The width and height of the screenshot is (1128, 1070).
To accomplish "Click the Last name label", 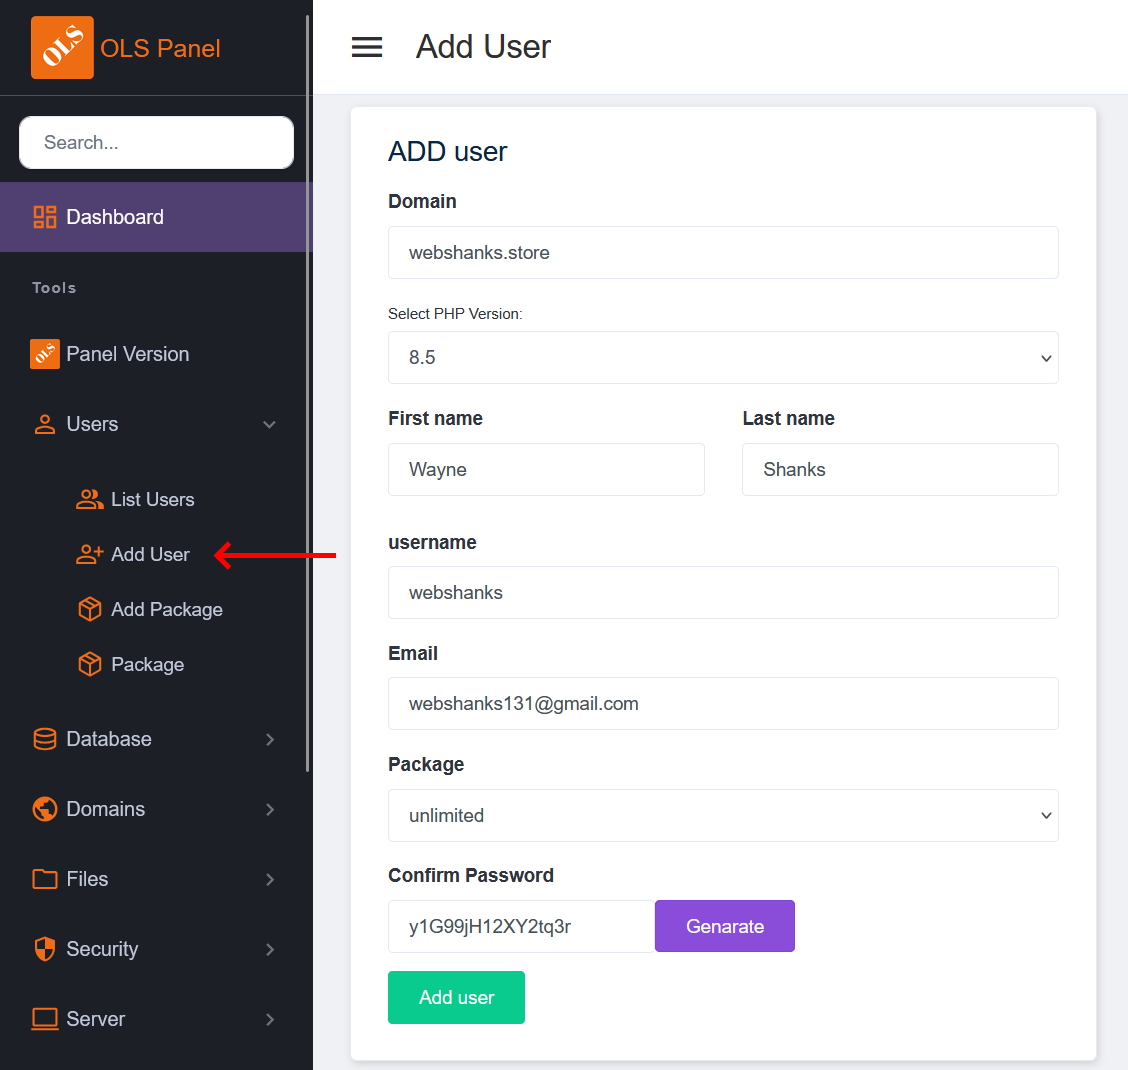I will point(788,418).
